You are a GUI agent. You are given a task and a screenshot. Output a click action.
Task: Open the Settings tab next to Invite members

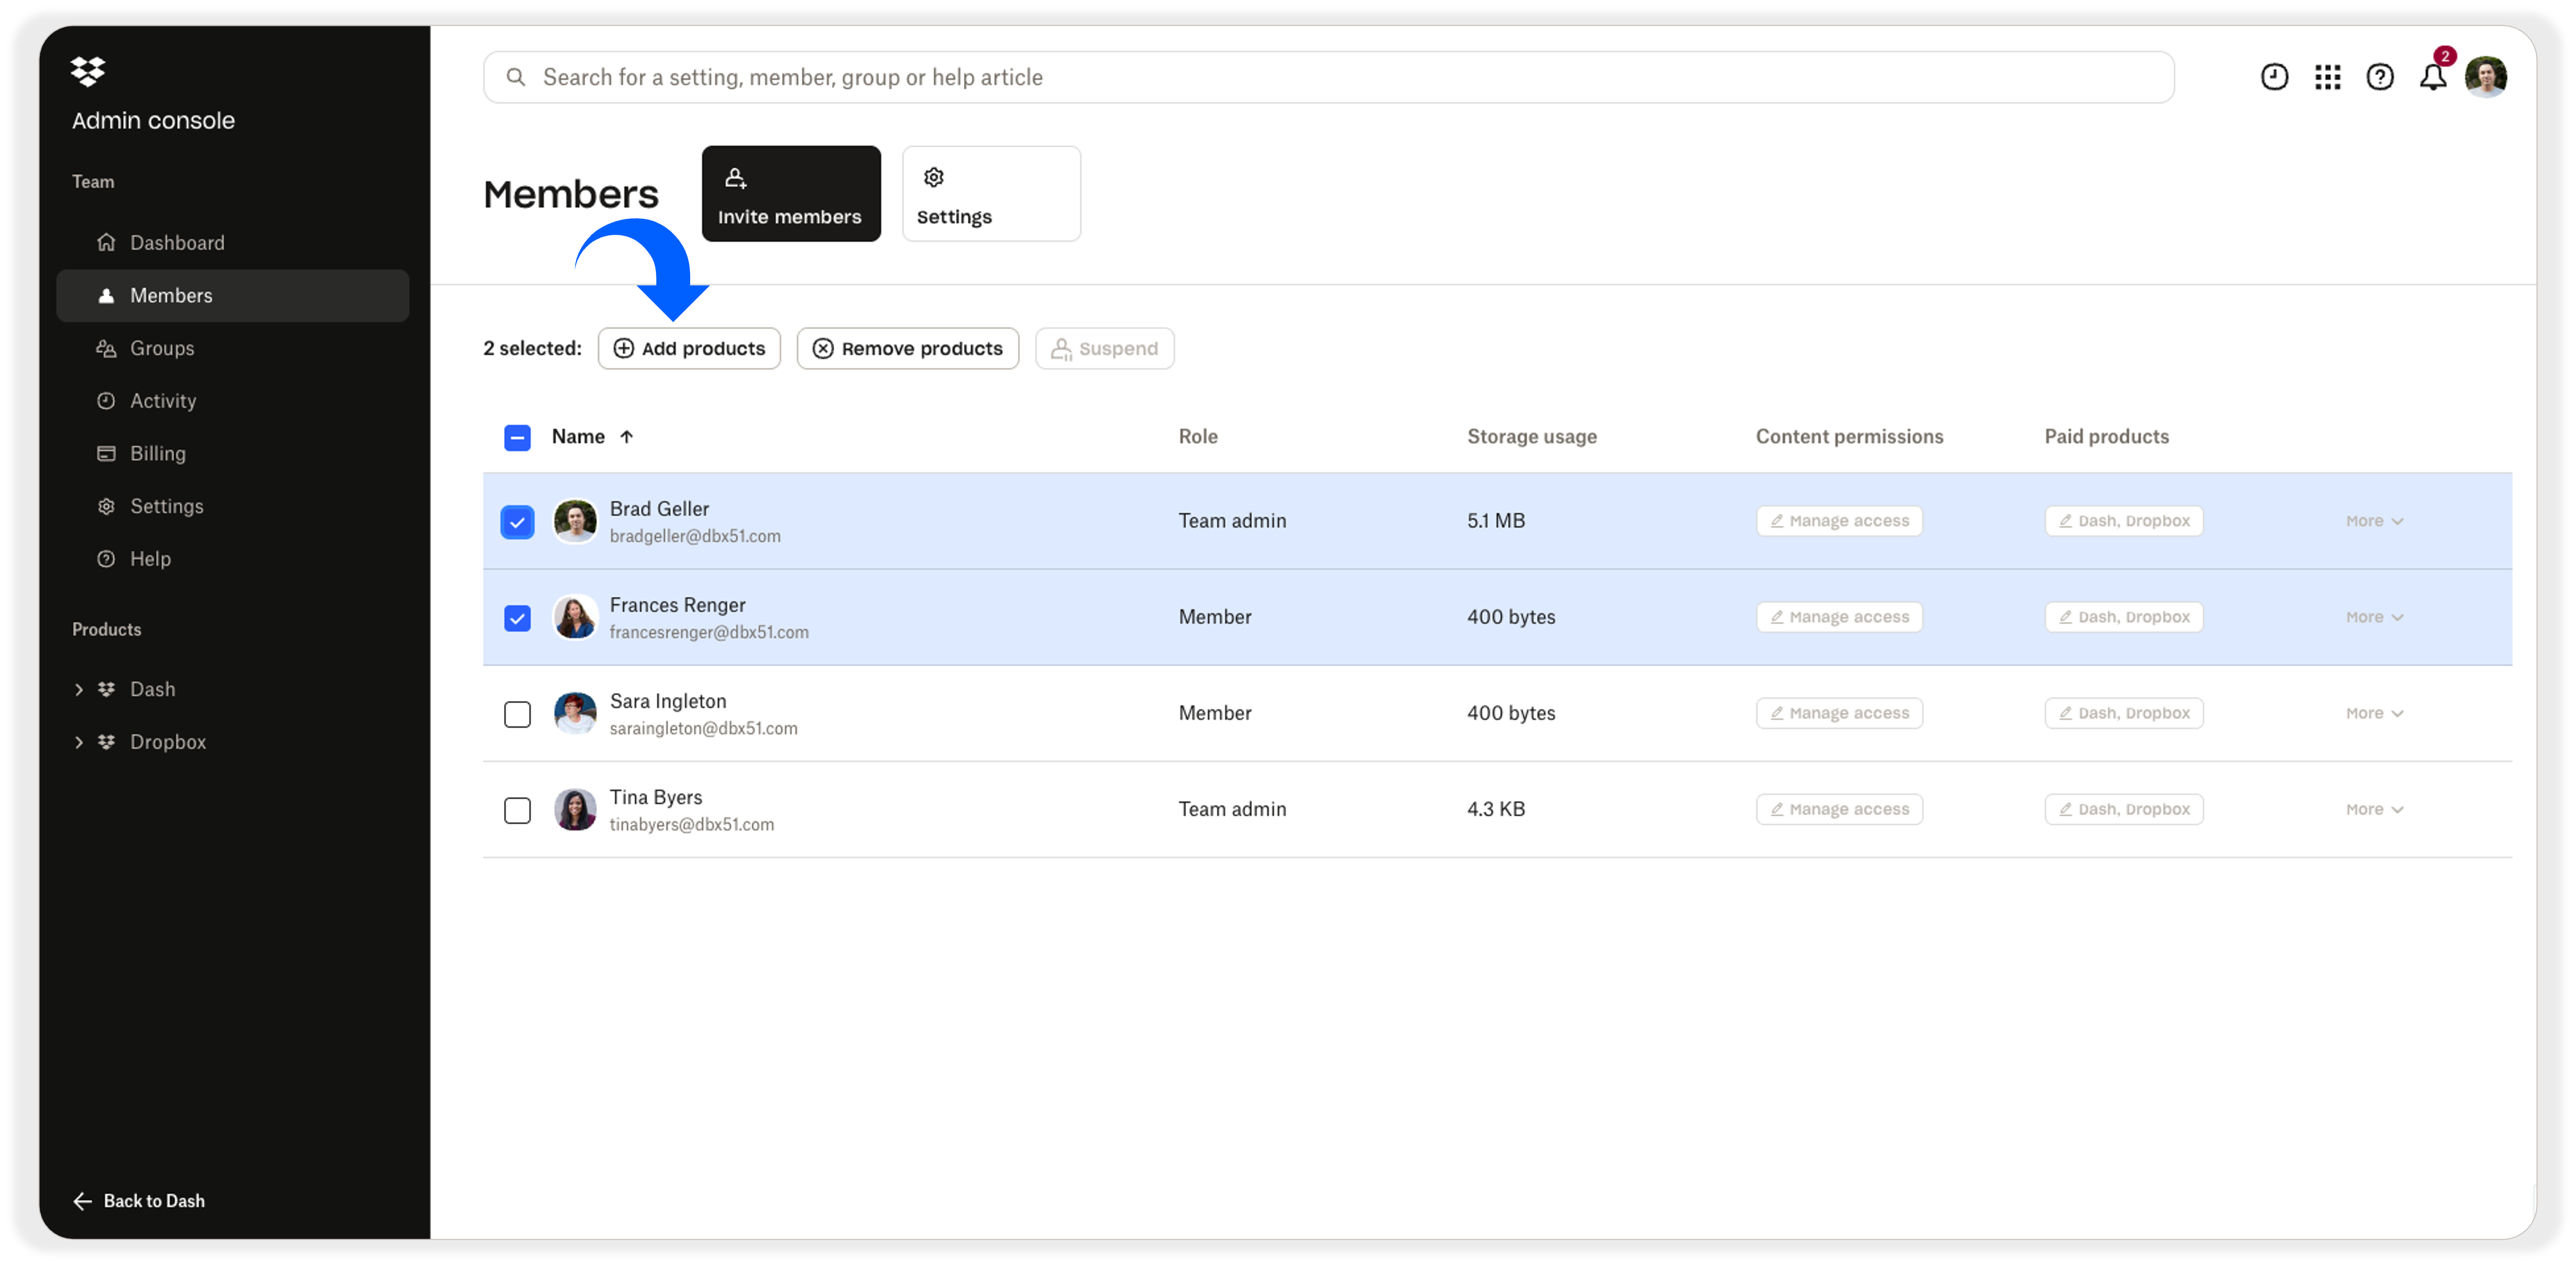click(991, 193)
